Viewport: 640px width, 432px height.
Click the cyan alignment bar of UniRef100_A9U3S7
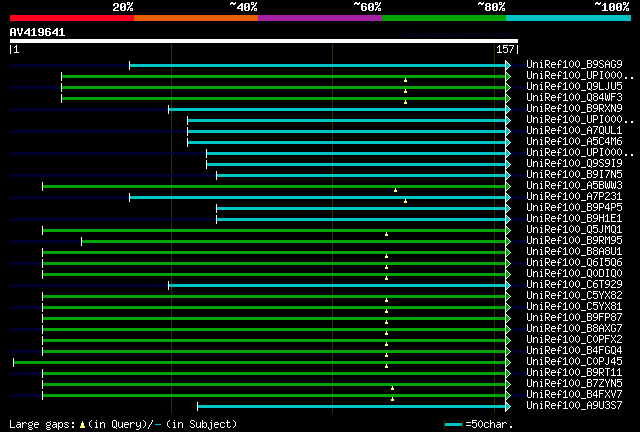pos(351,407)
